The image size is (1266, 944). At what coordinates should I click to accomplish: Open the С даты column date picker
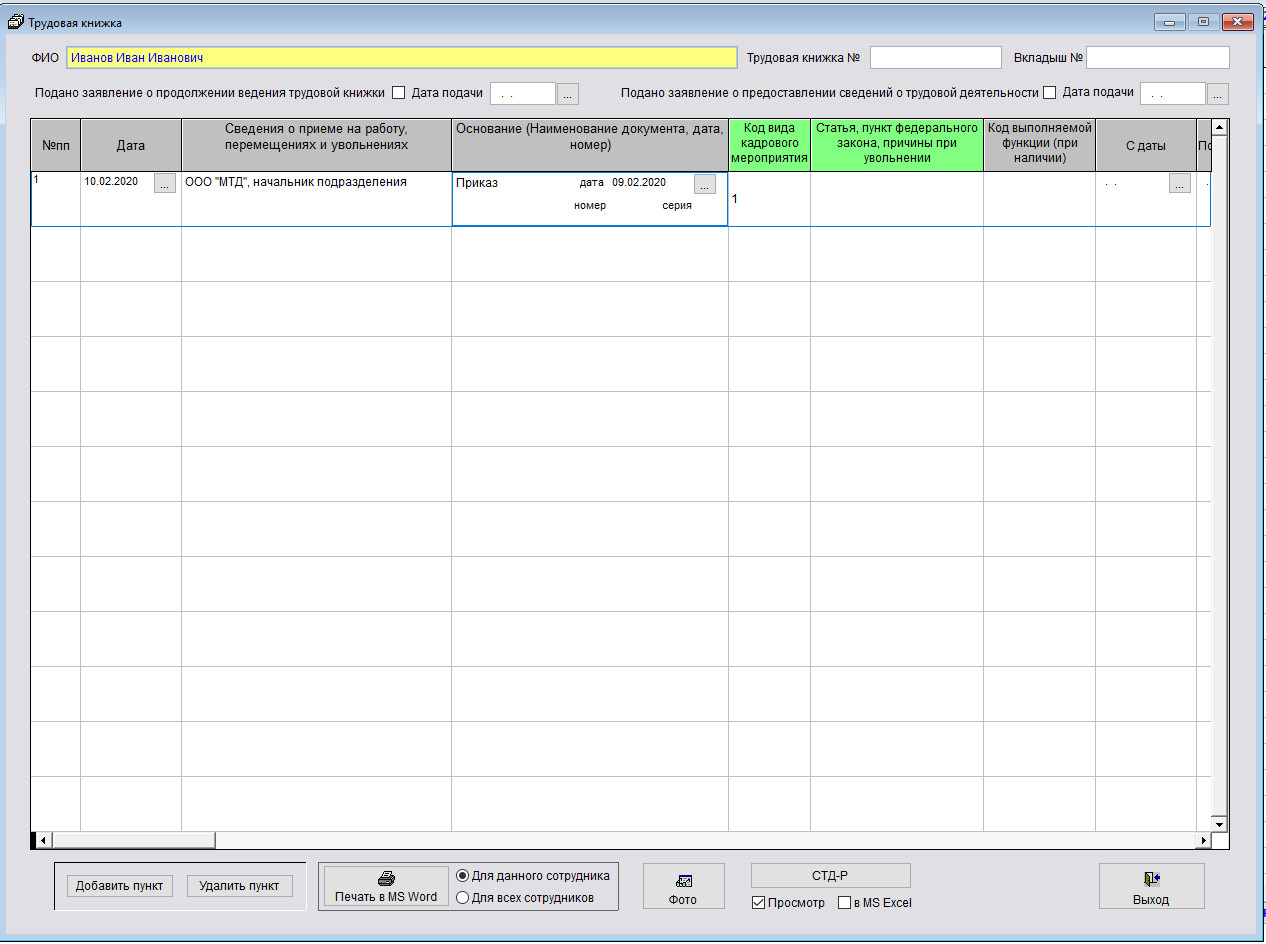tap(1180, 184)
